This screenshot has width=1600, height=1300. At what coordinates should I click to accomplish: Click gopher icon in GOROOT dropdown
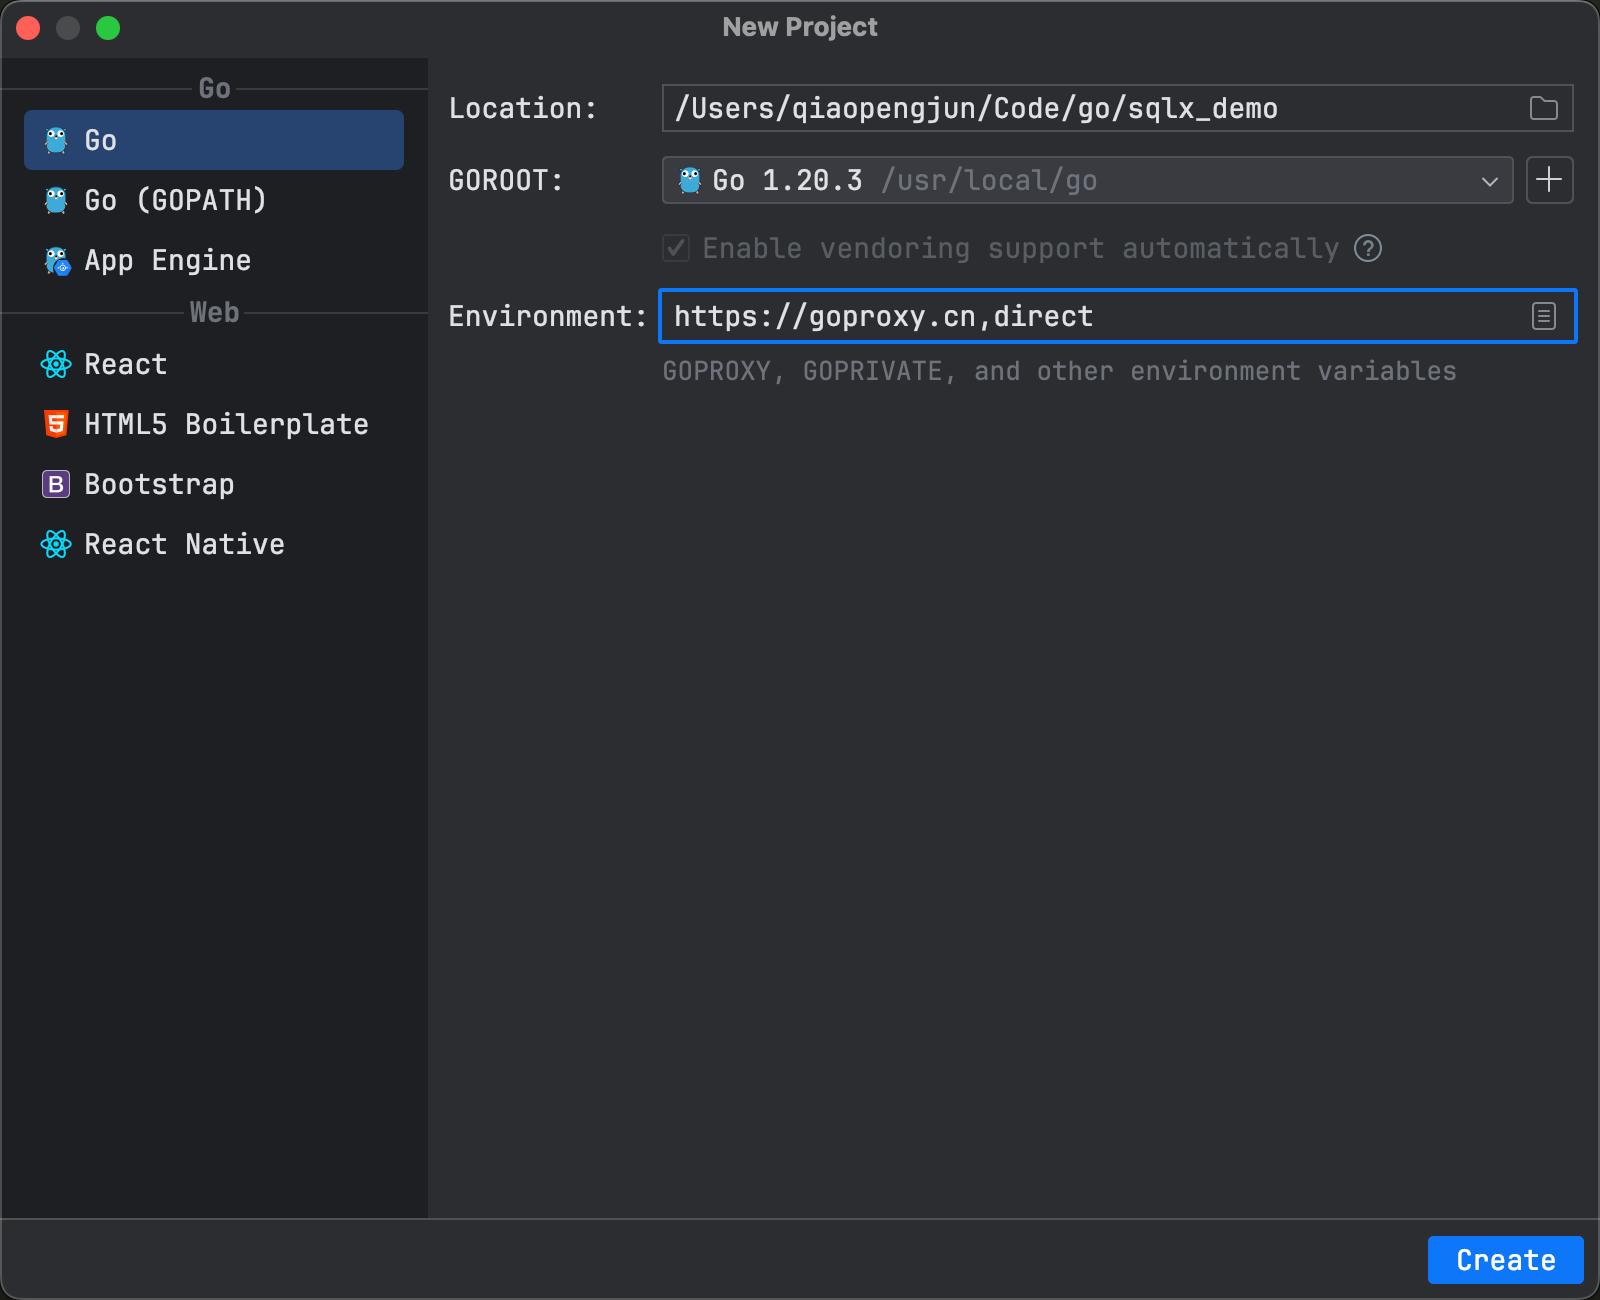[x=690, y=181]
